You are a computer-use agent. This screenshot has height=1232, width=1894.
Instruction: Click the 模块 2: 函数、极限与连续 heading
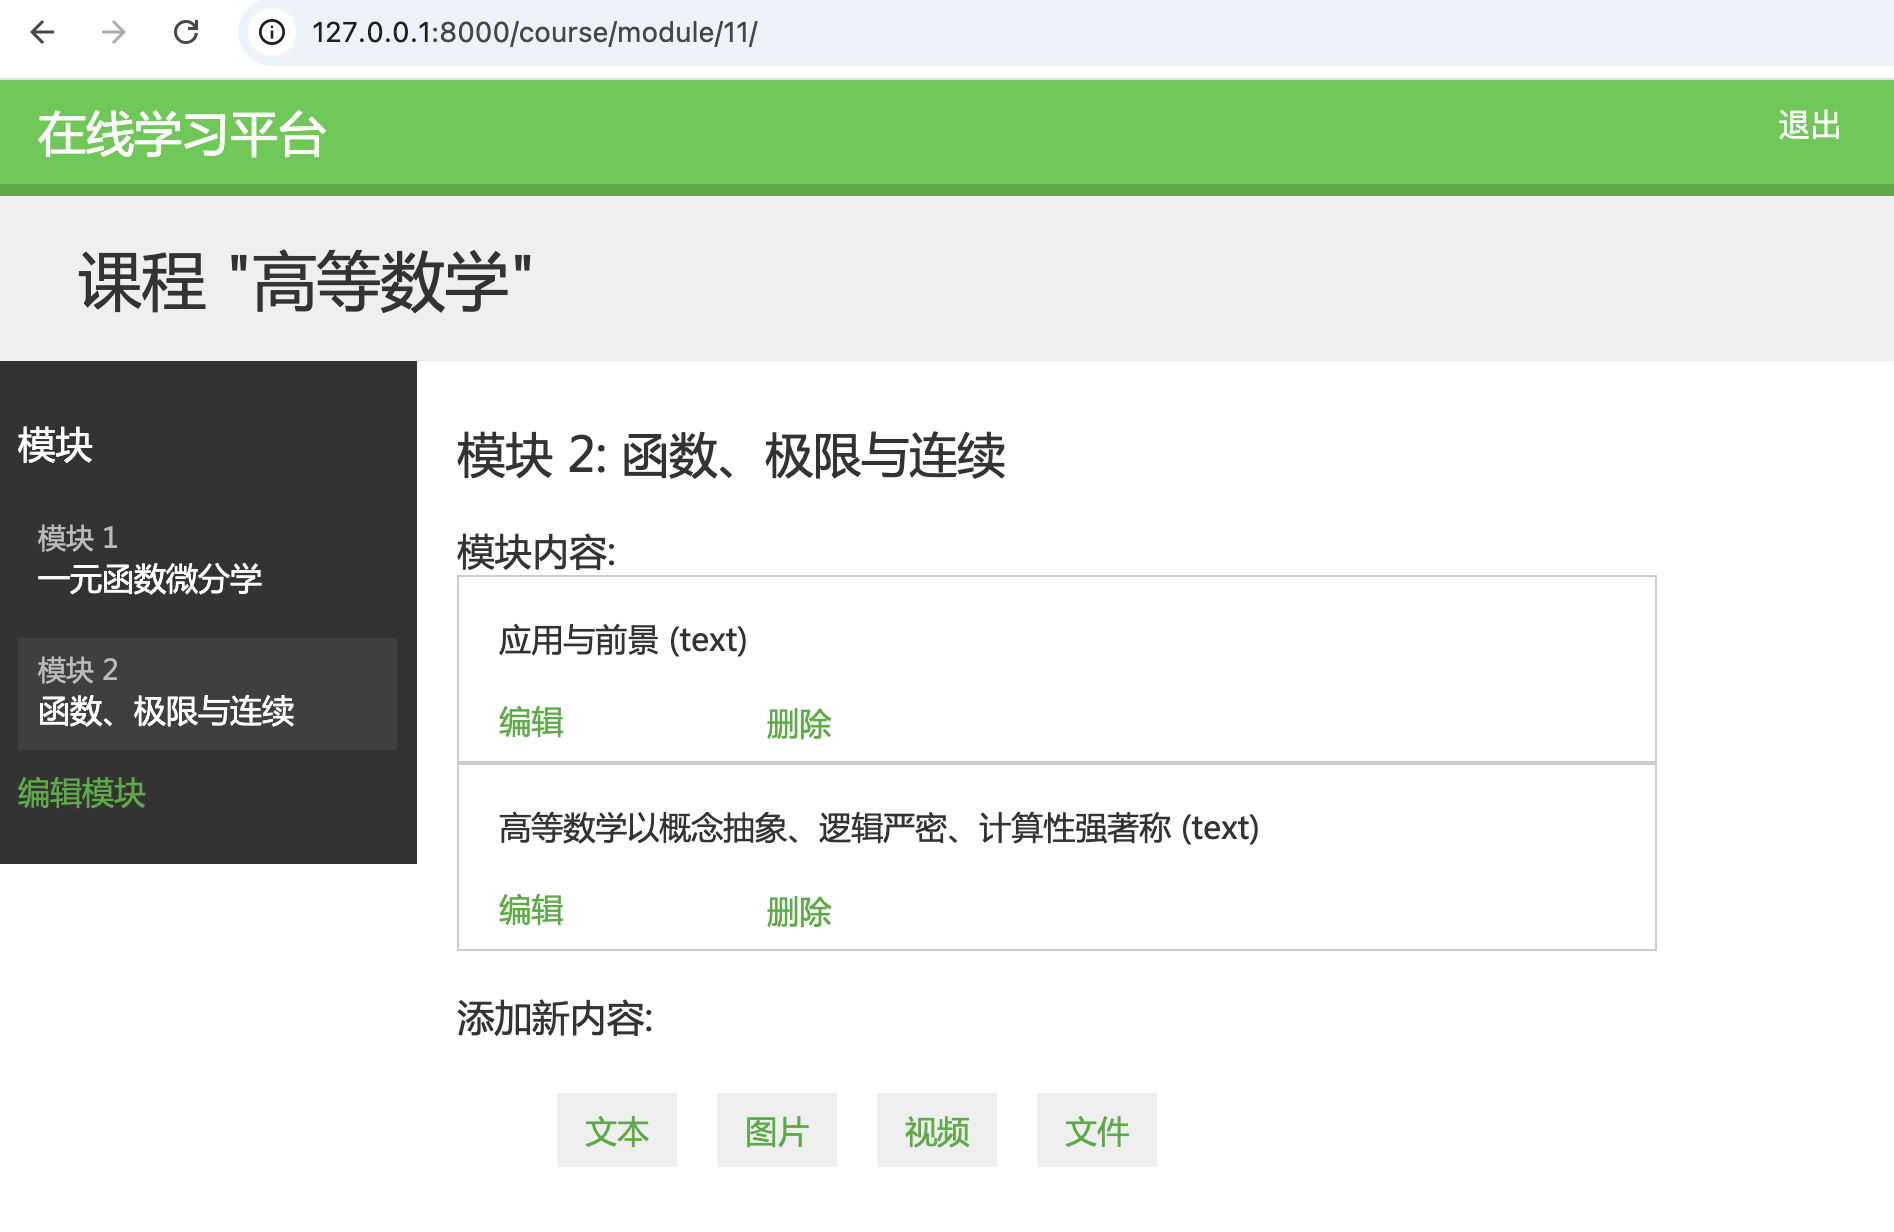[731, 456]
